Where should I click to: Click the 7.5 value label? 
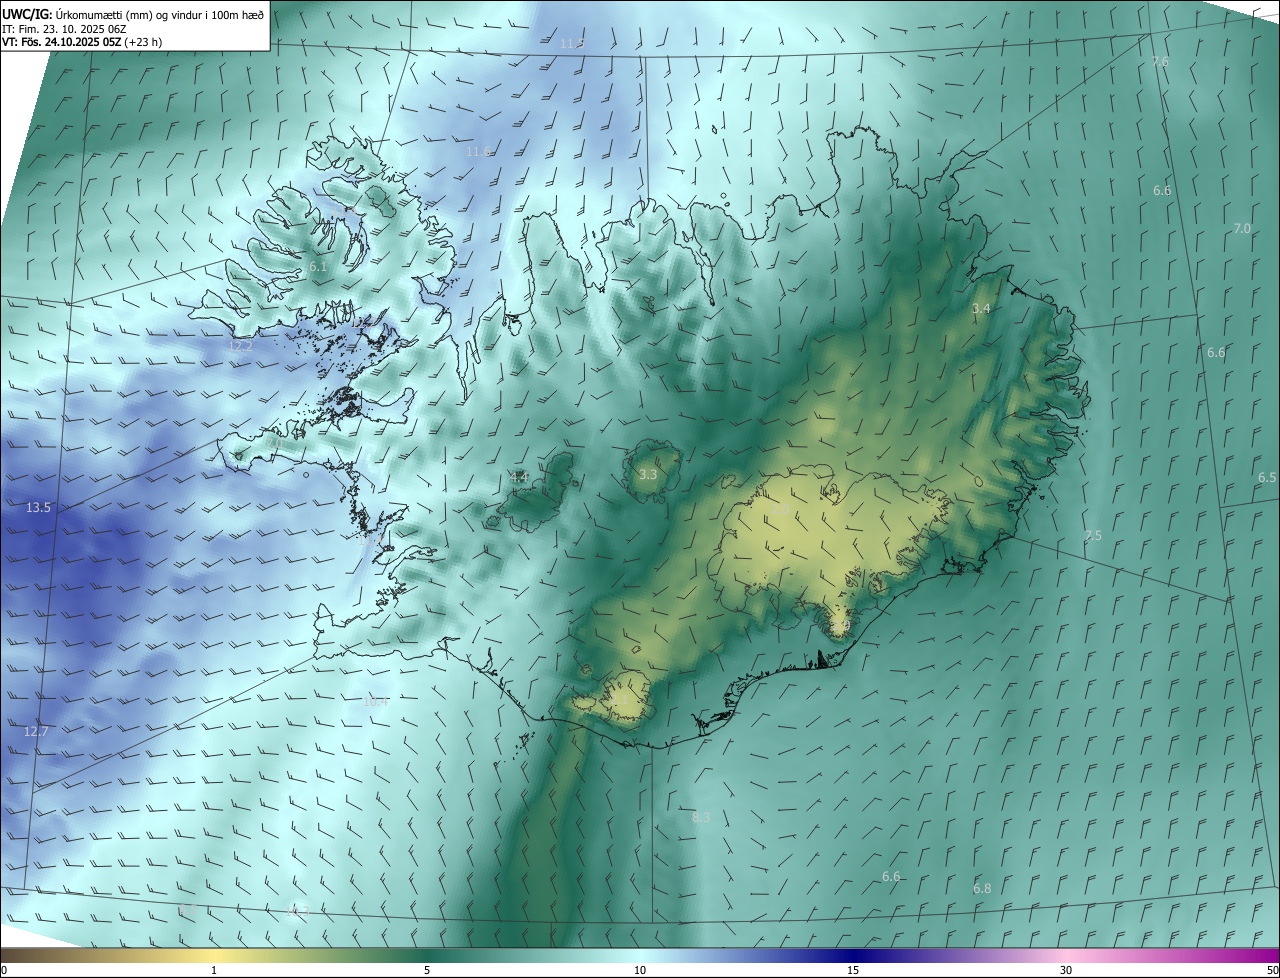coord(1093,536)
